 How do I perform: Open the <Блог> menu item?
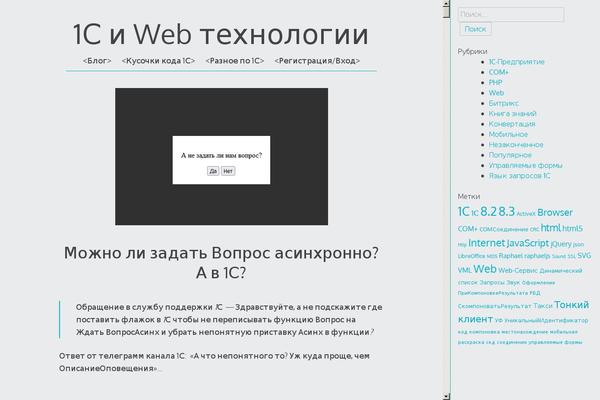97,61
